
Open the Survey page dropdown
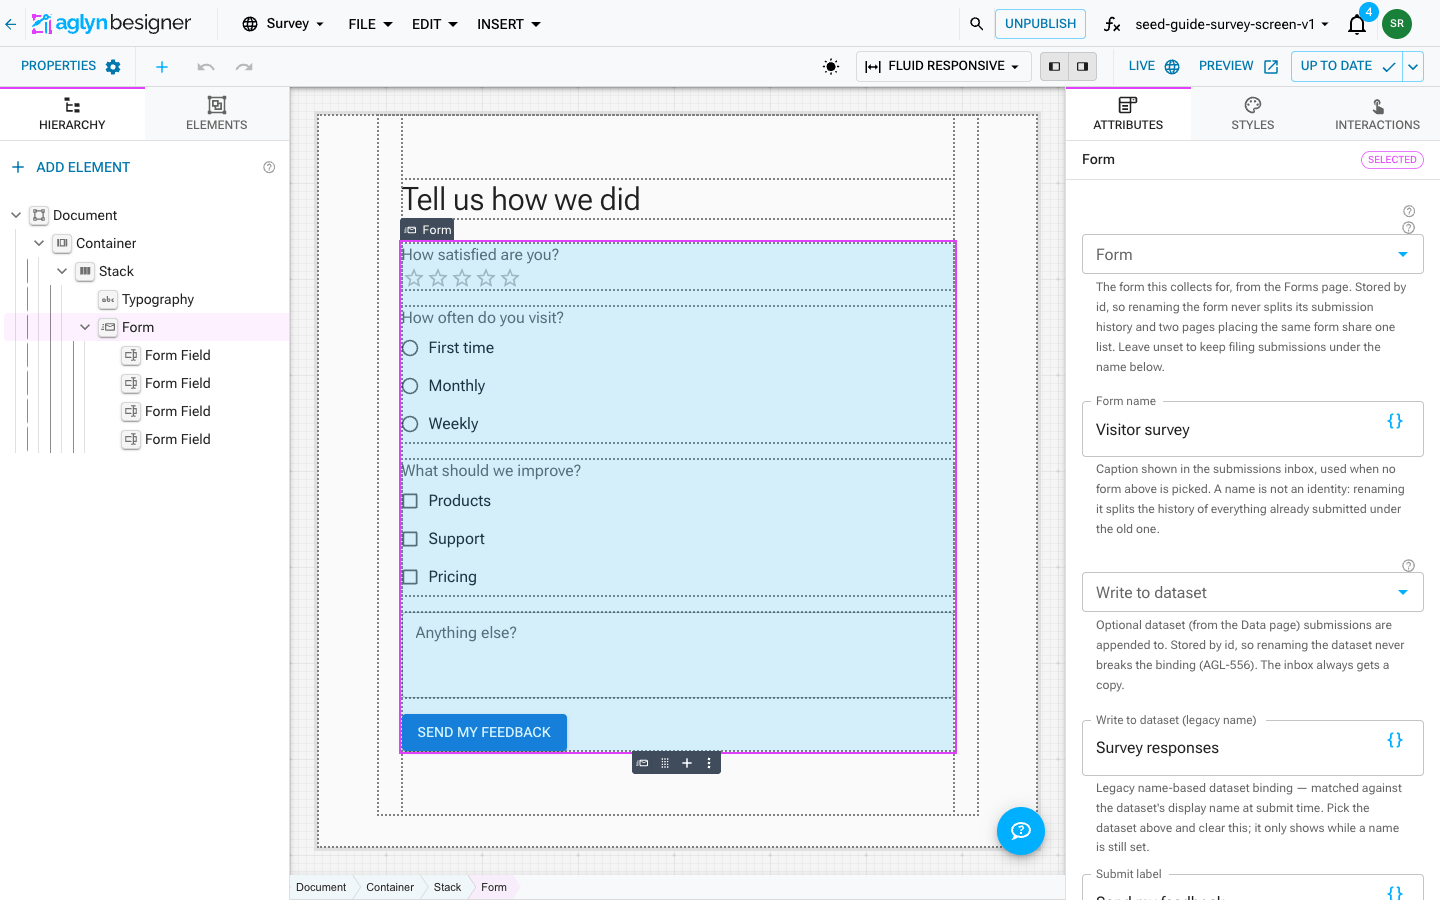point(284,24)
